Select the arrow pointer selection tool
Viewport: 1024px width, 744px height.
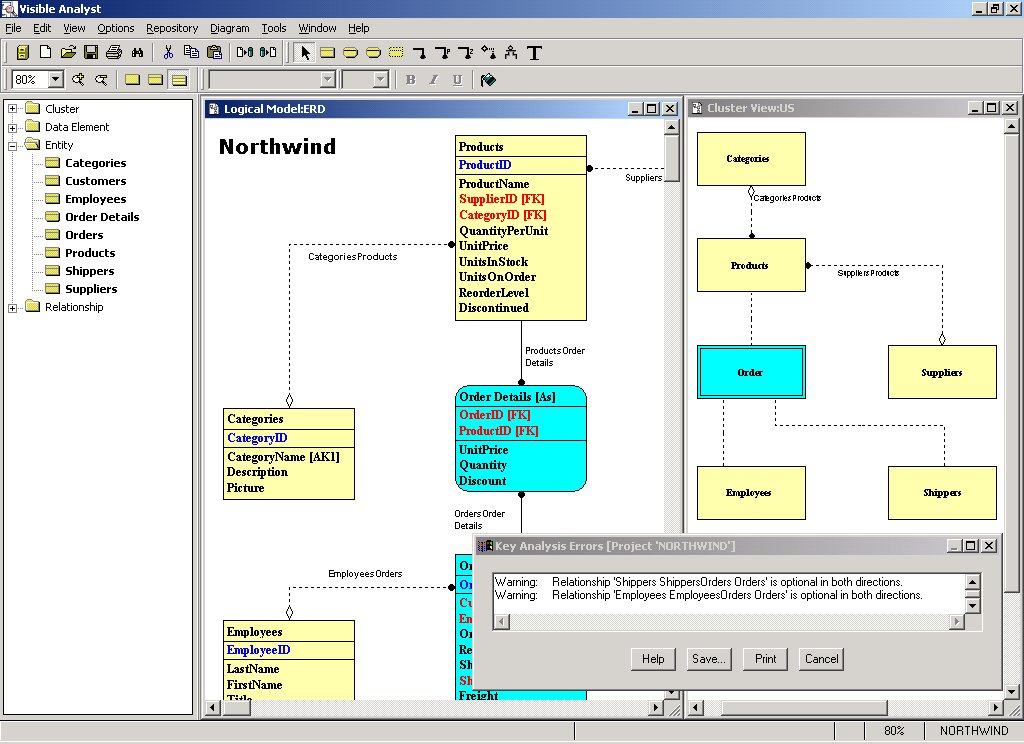coord(305,52)
